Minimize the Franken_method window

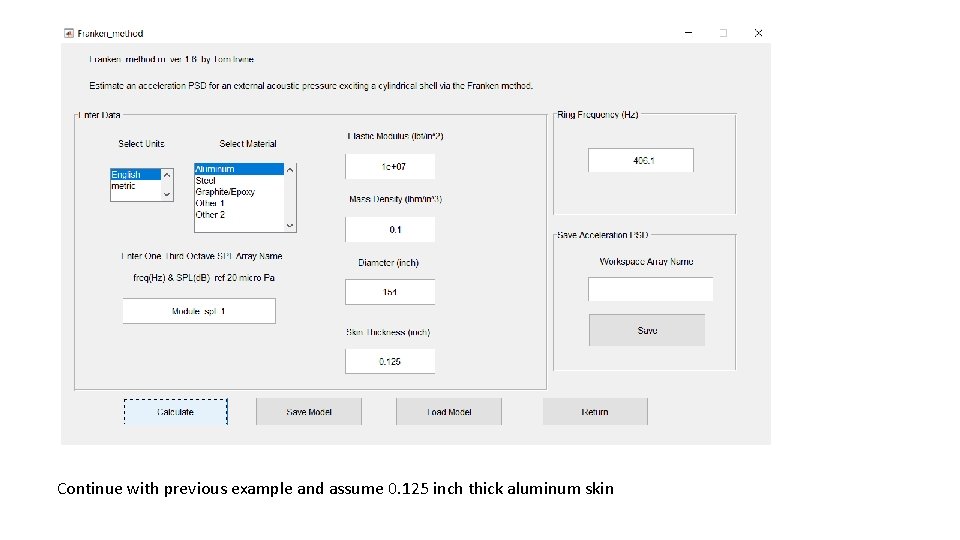pyautogui.click(x=688, y=32)
